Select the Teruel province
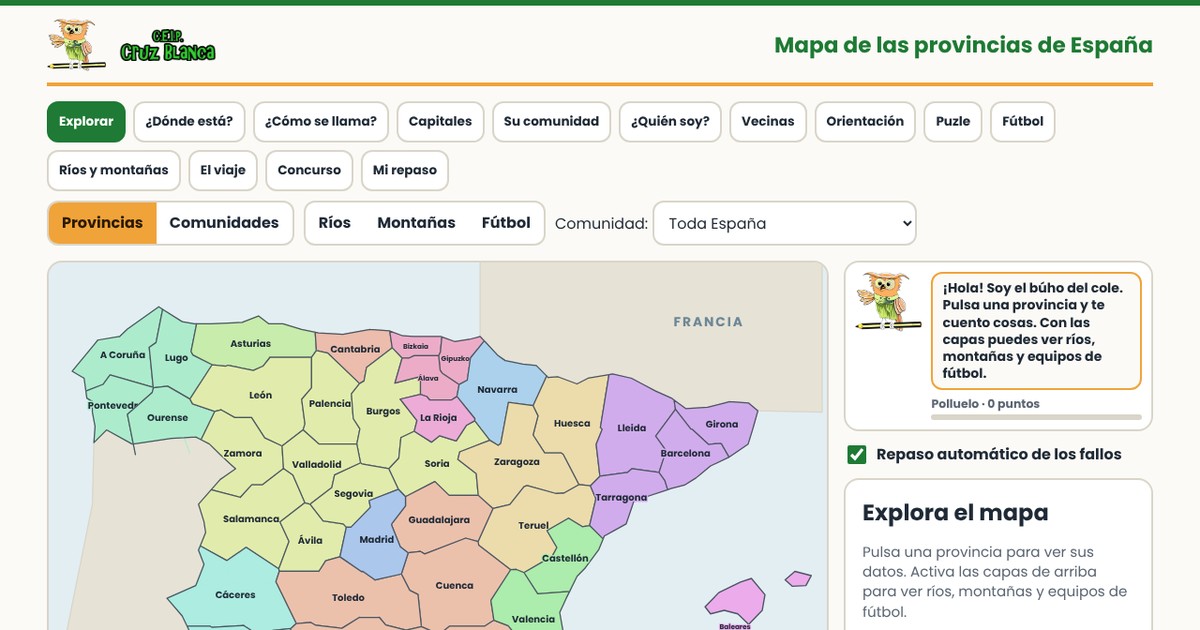1200x630 pixels. click(532, 526)
